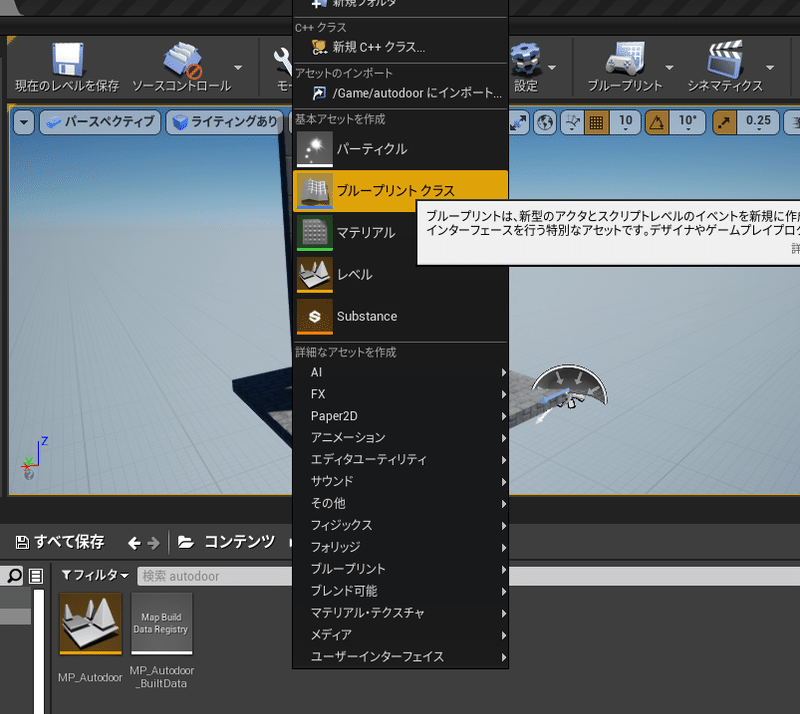Expand the ユーザーインターフェイス submenu
Screen dimensions: 800x714
click(x=401, y=657)
